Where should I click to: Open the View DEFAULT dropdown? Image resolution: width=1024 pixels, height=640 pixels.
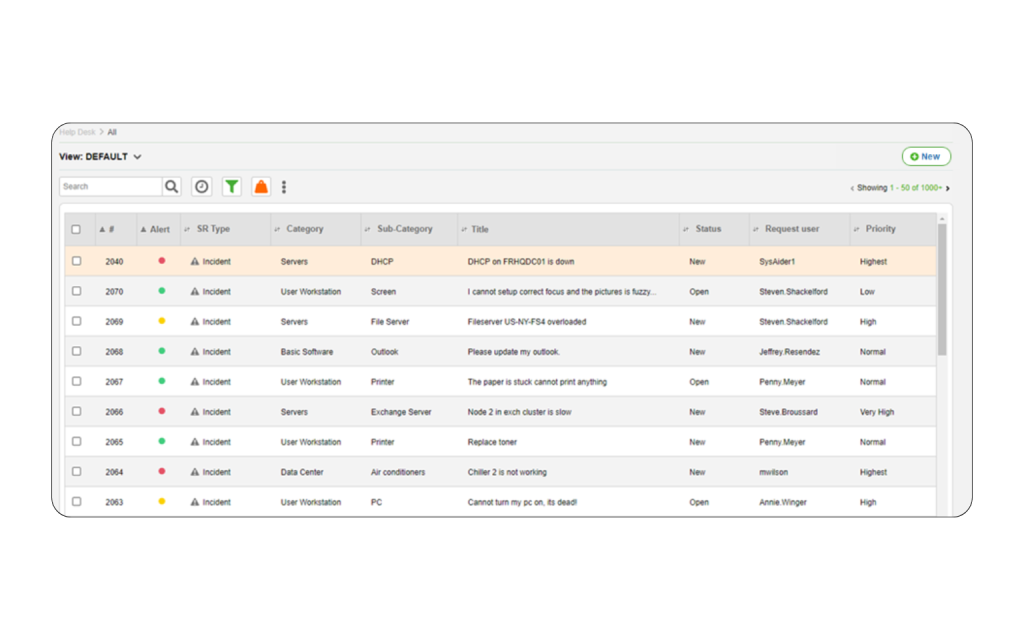click(x=103, y=157)
